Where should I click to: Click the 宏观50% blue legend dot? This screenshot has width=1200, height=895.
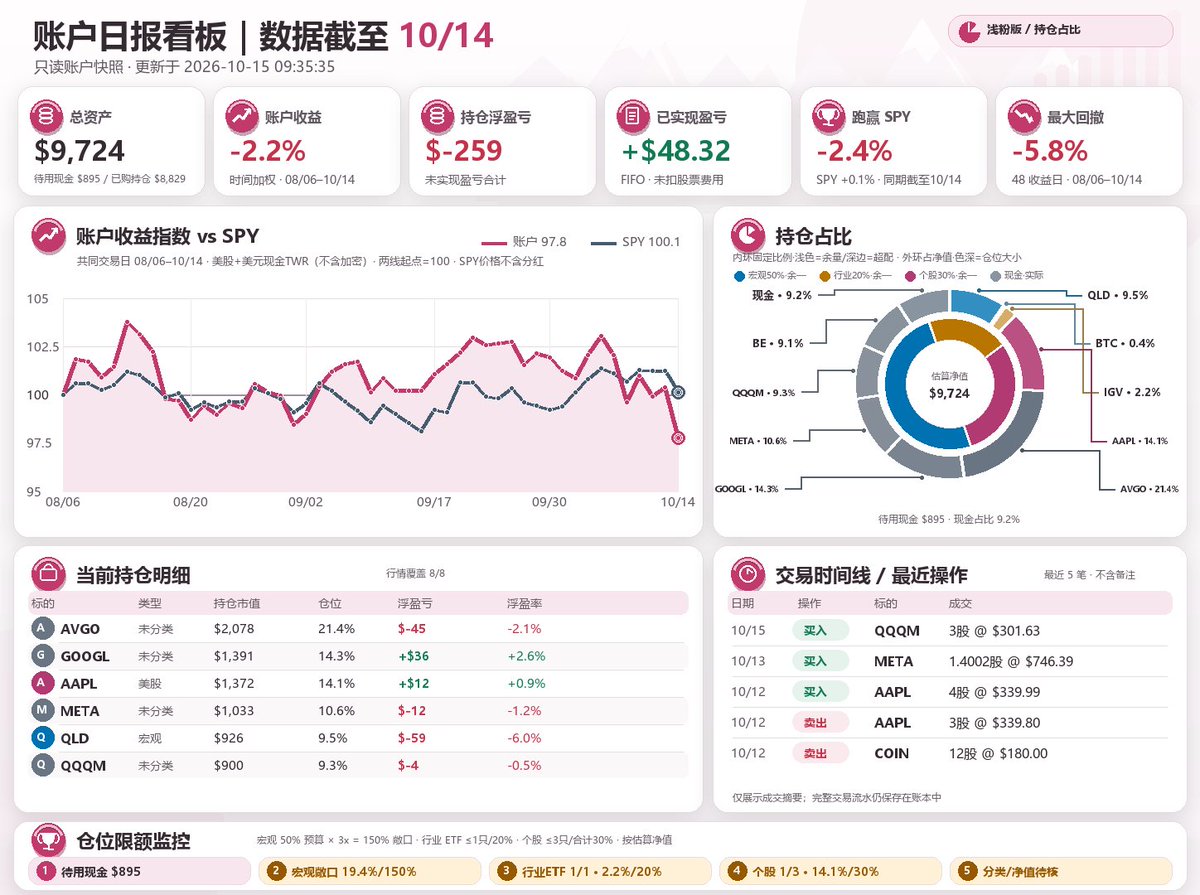[739, 275]
